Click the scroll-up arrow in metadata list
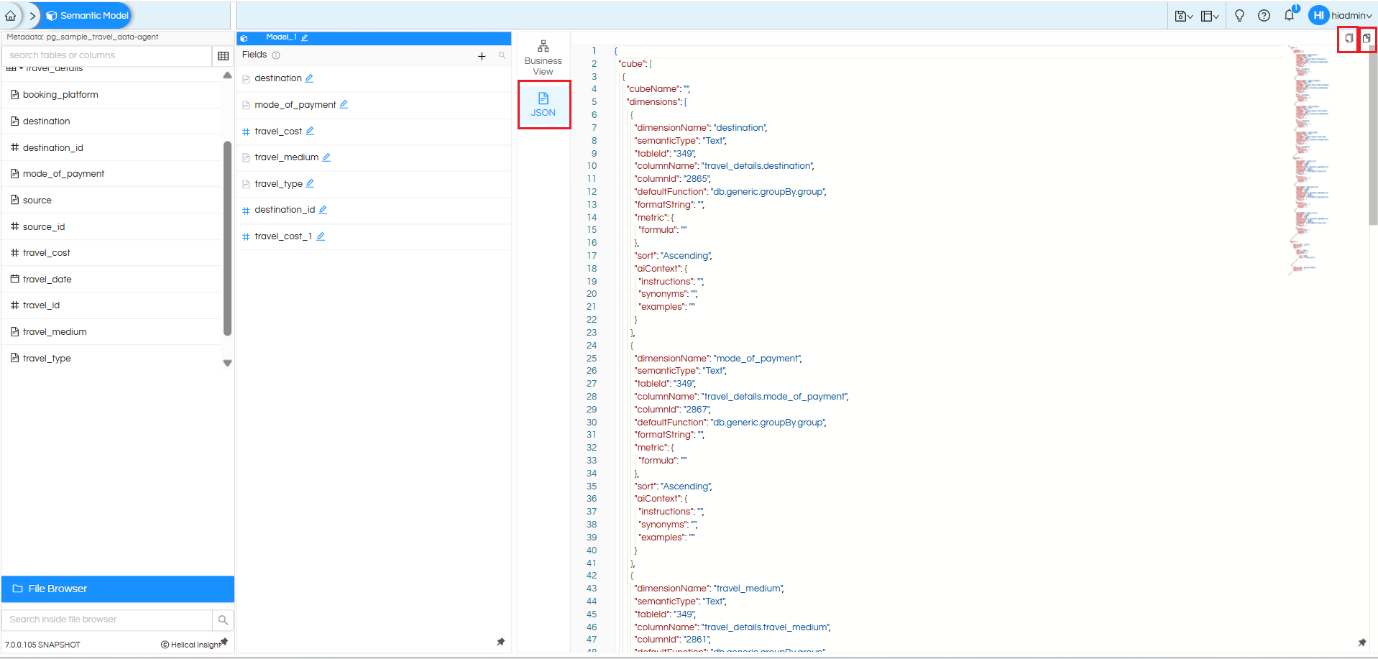The height and width of the screenshot is (659, 1378). 228,77
